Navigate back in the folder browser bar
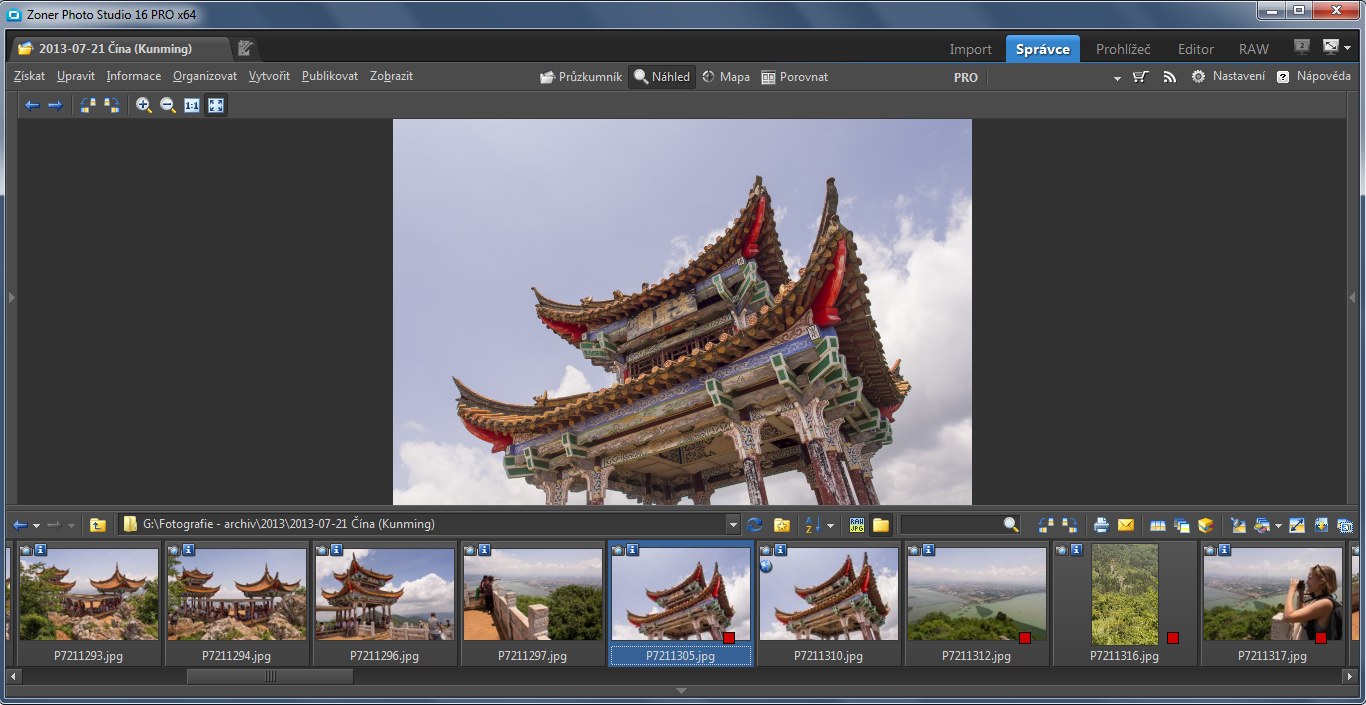Viewport: 1366px width, 705px height. (20, 525)
